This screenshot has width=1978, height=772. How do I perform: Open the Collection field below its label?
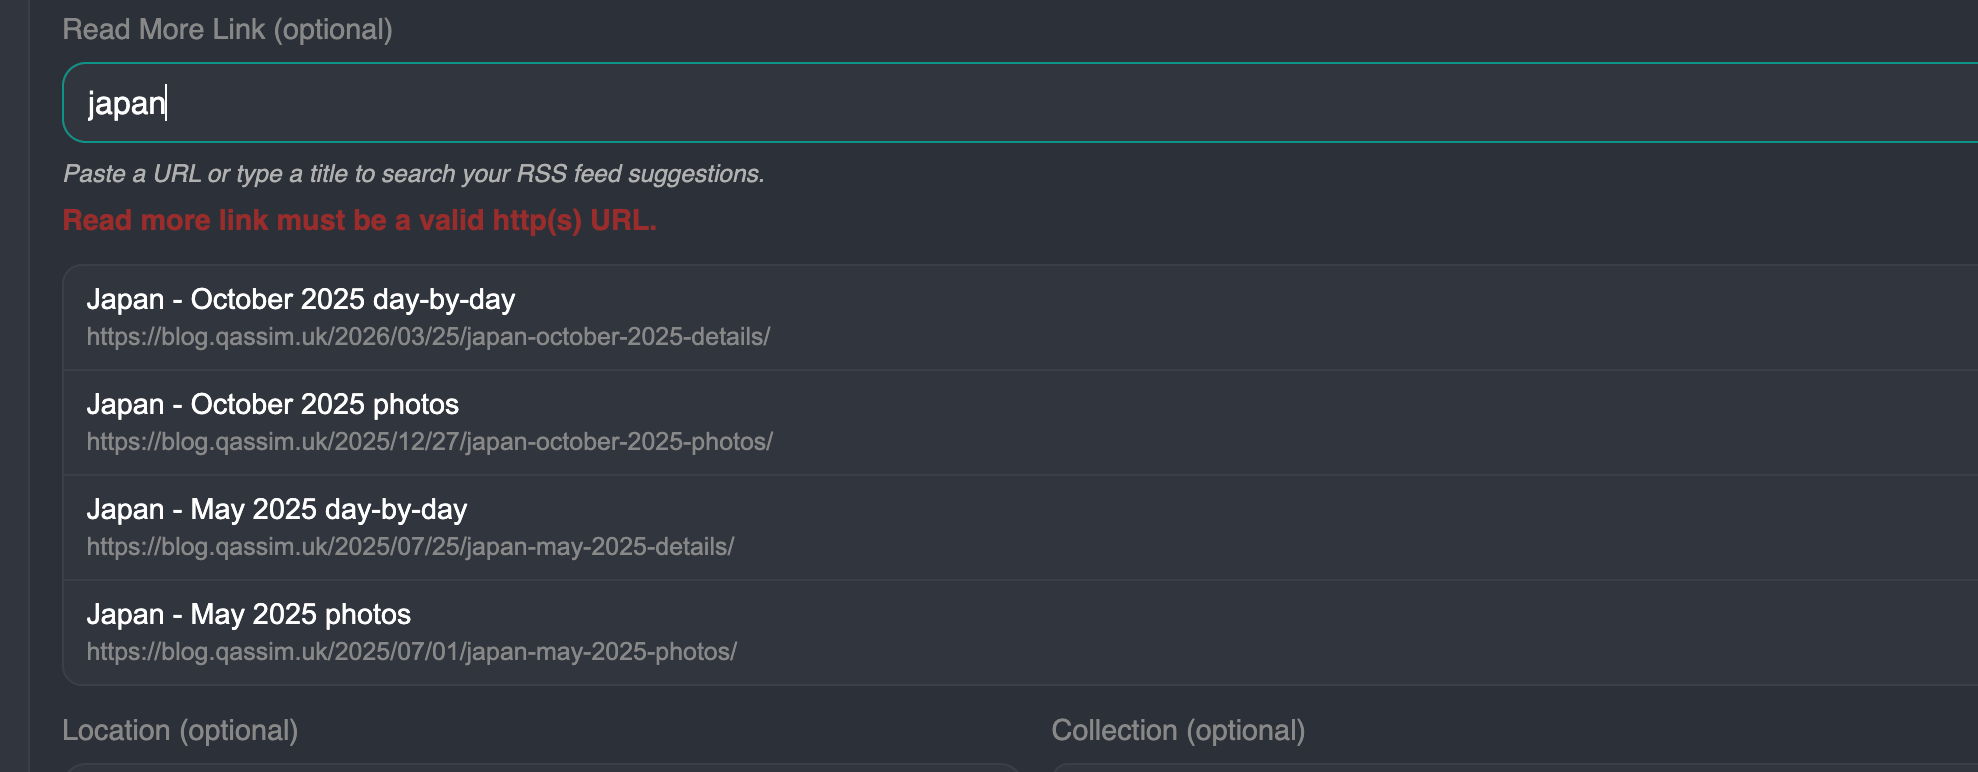1500,768
